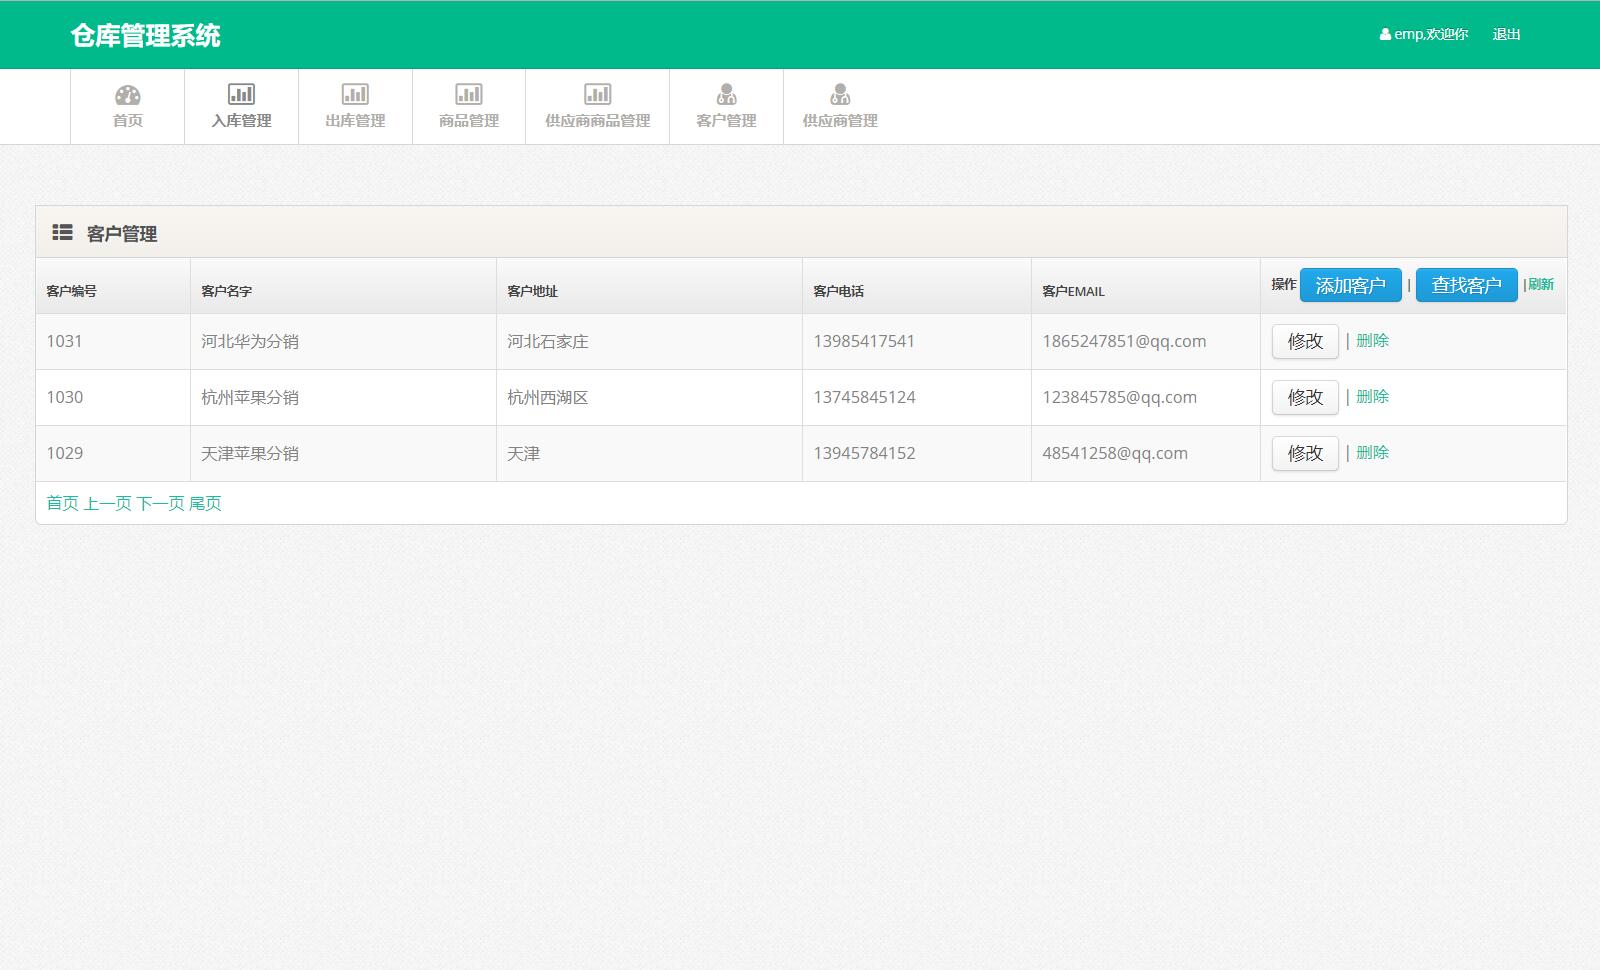
Task: Click the 上一页 pagination link
Action: pyautogui.click(x=107, y=503)
